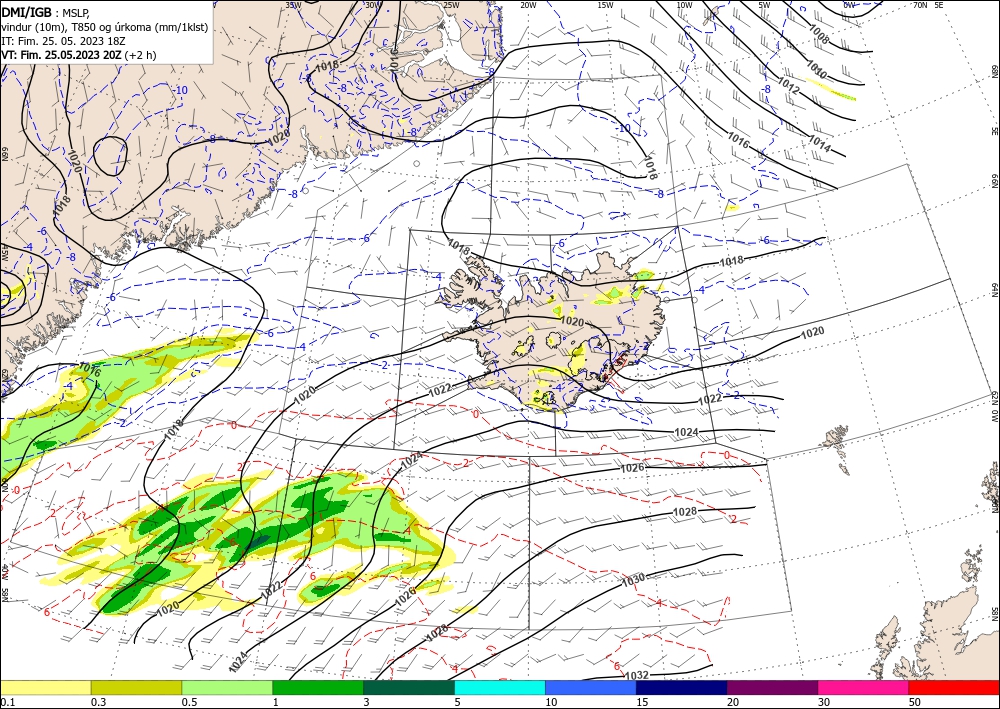Click the '15W' longitude label

606,5
